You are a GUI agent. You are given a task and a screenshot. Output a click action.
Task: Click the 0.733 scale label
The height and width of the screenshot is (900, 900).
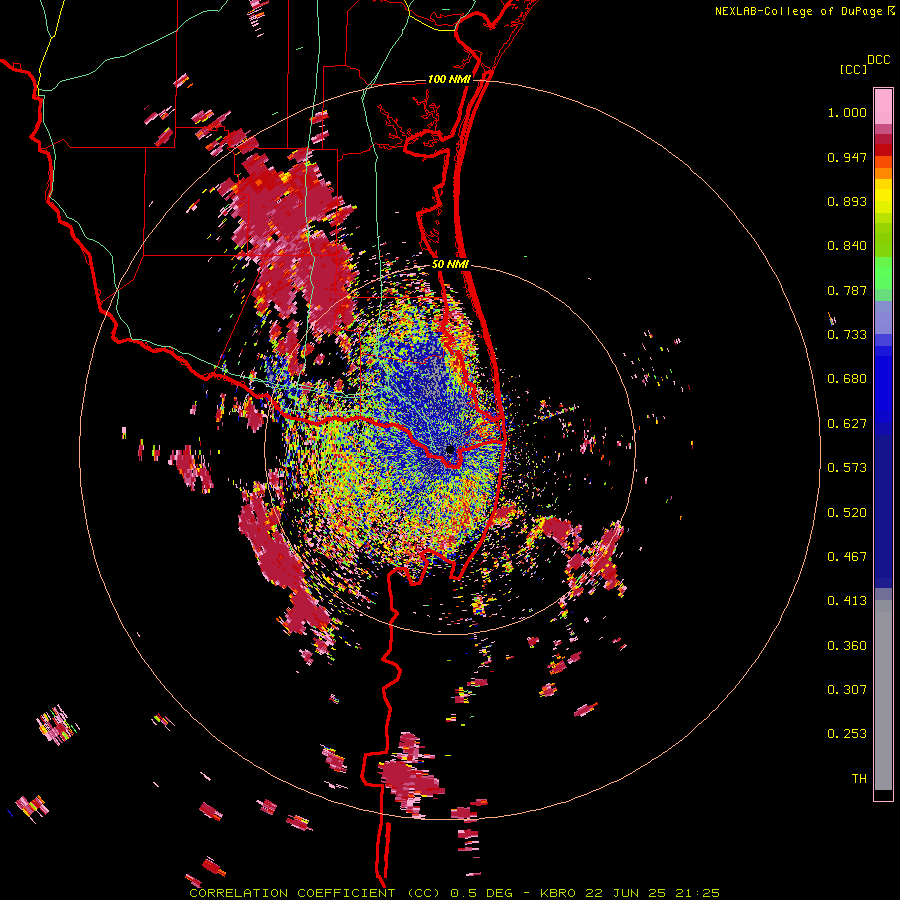[x=847, y=335]
